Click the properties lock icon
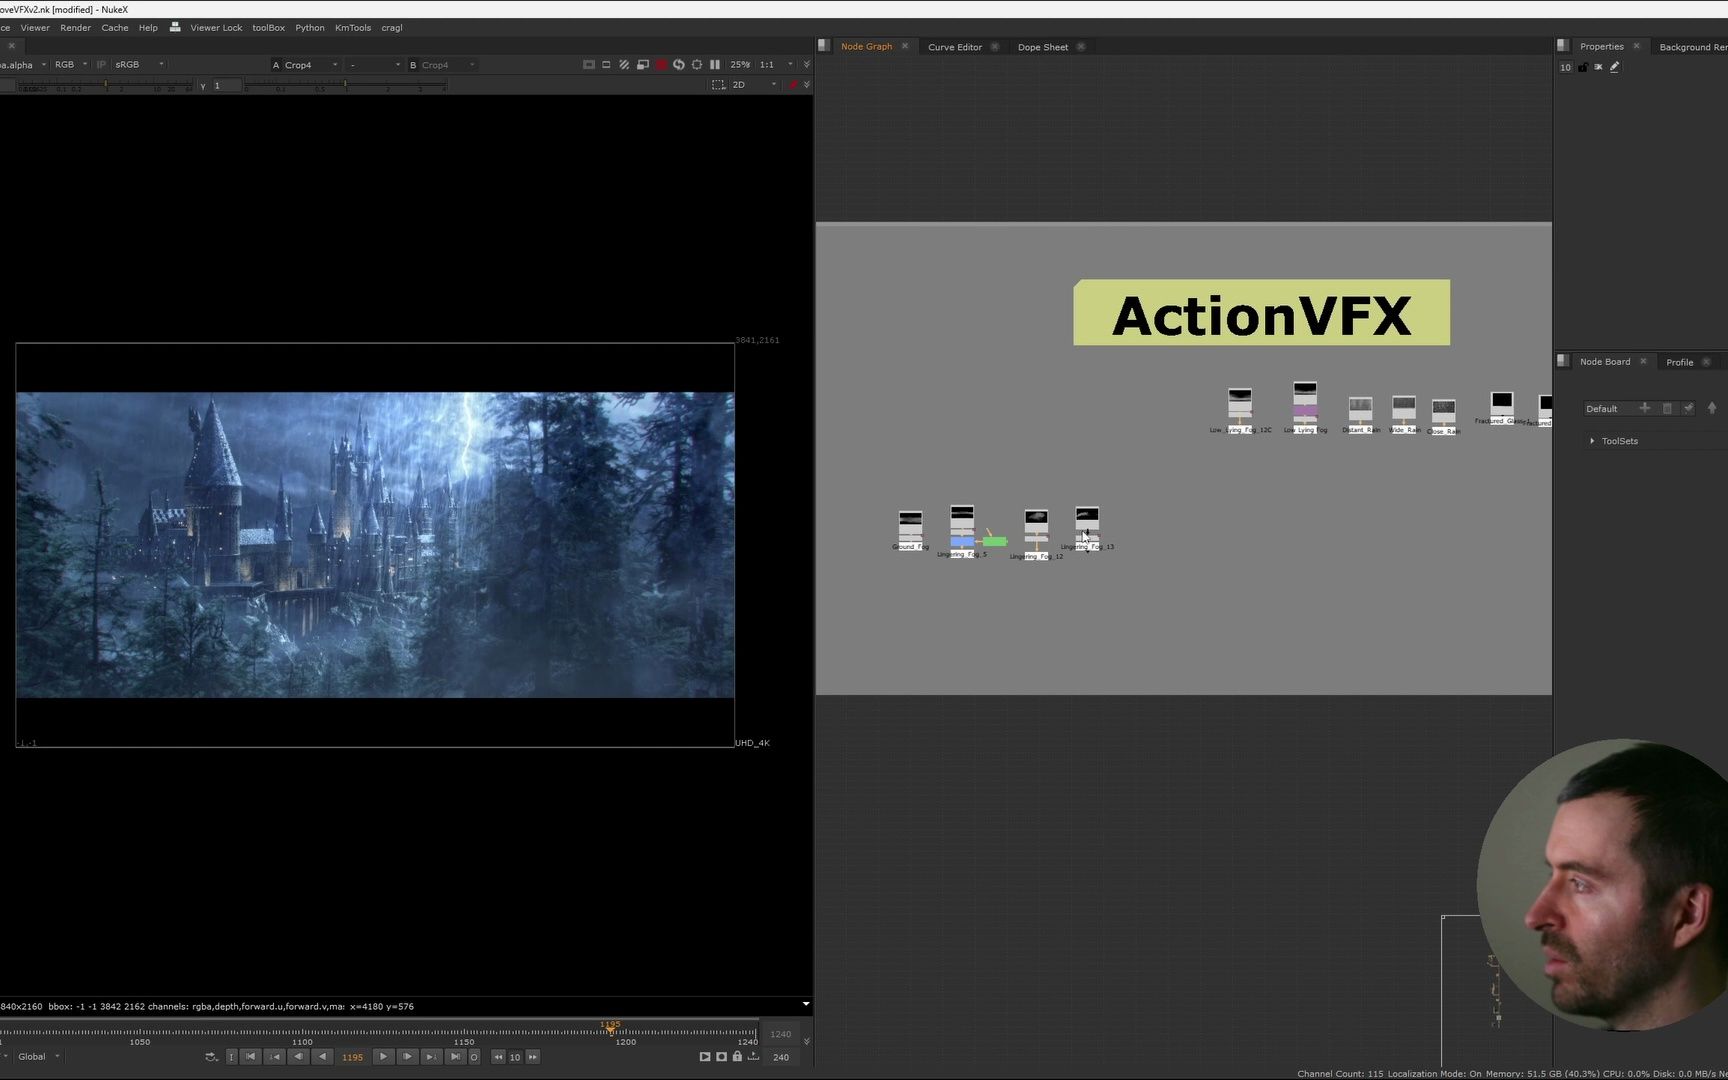Viewport: 1728px width, 1080px height. [1583, 67]
